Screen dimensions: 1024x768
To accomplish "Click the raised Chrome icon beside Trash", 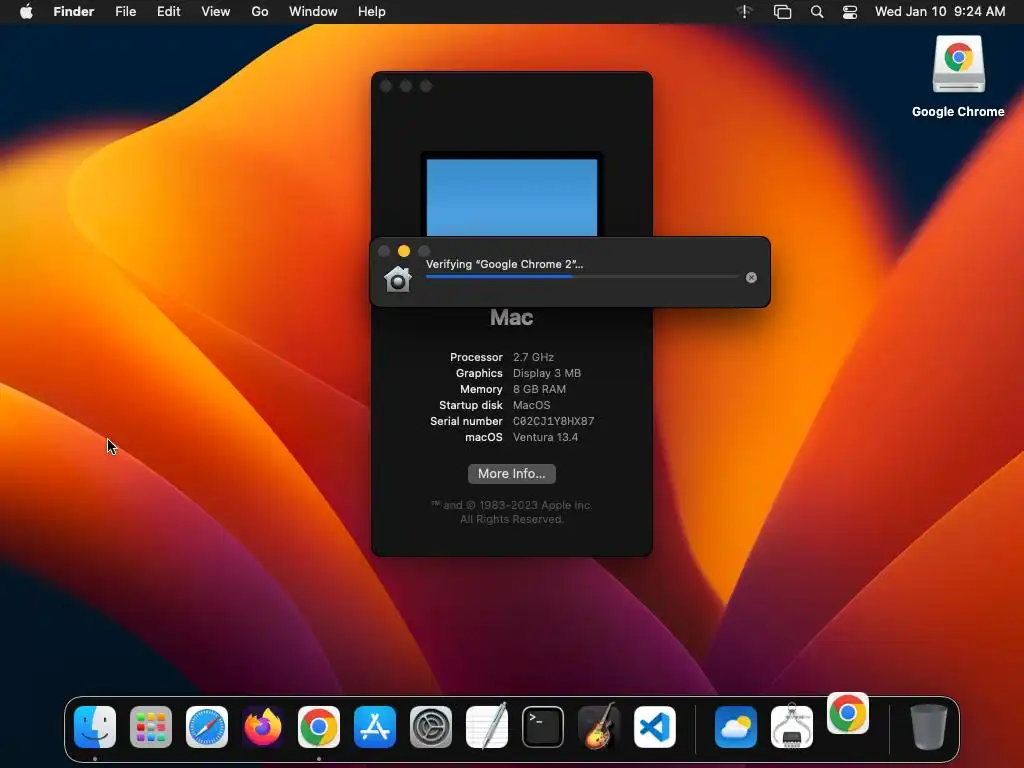I will [x=848, y=713].
